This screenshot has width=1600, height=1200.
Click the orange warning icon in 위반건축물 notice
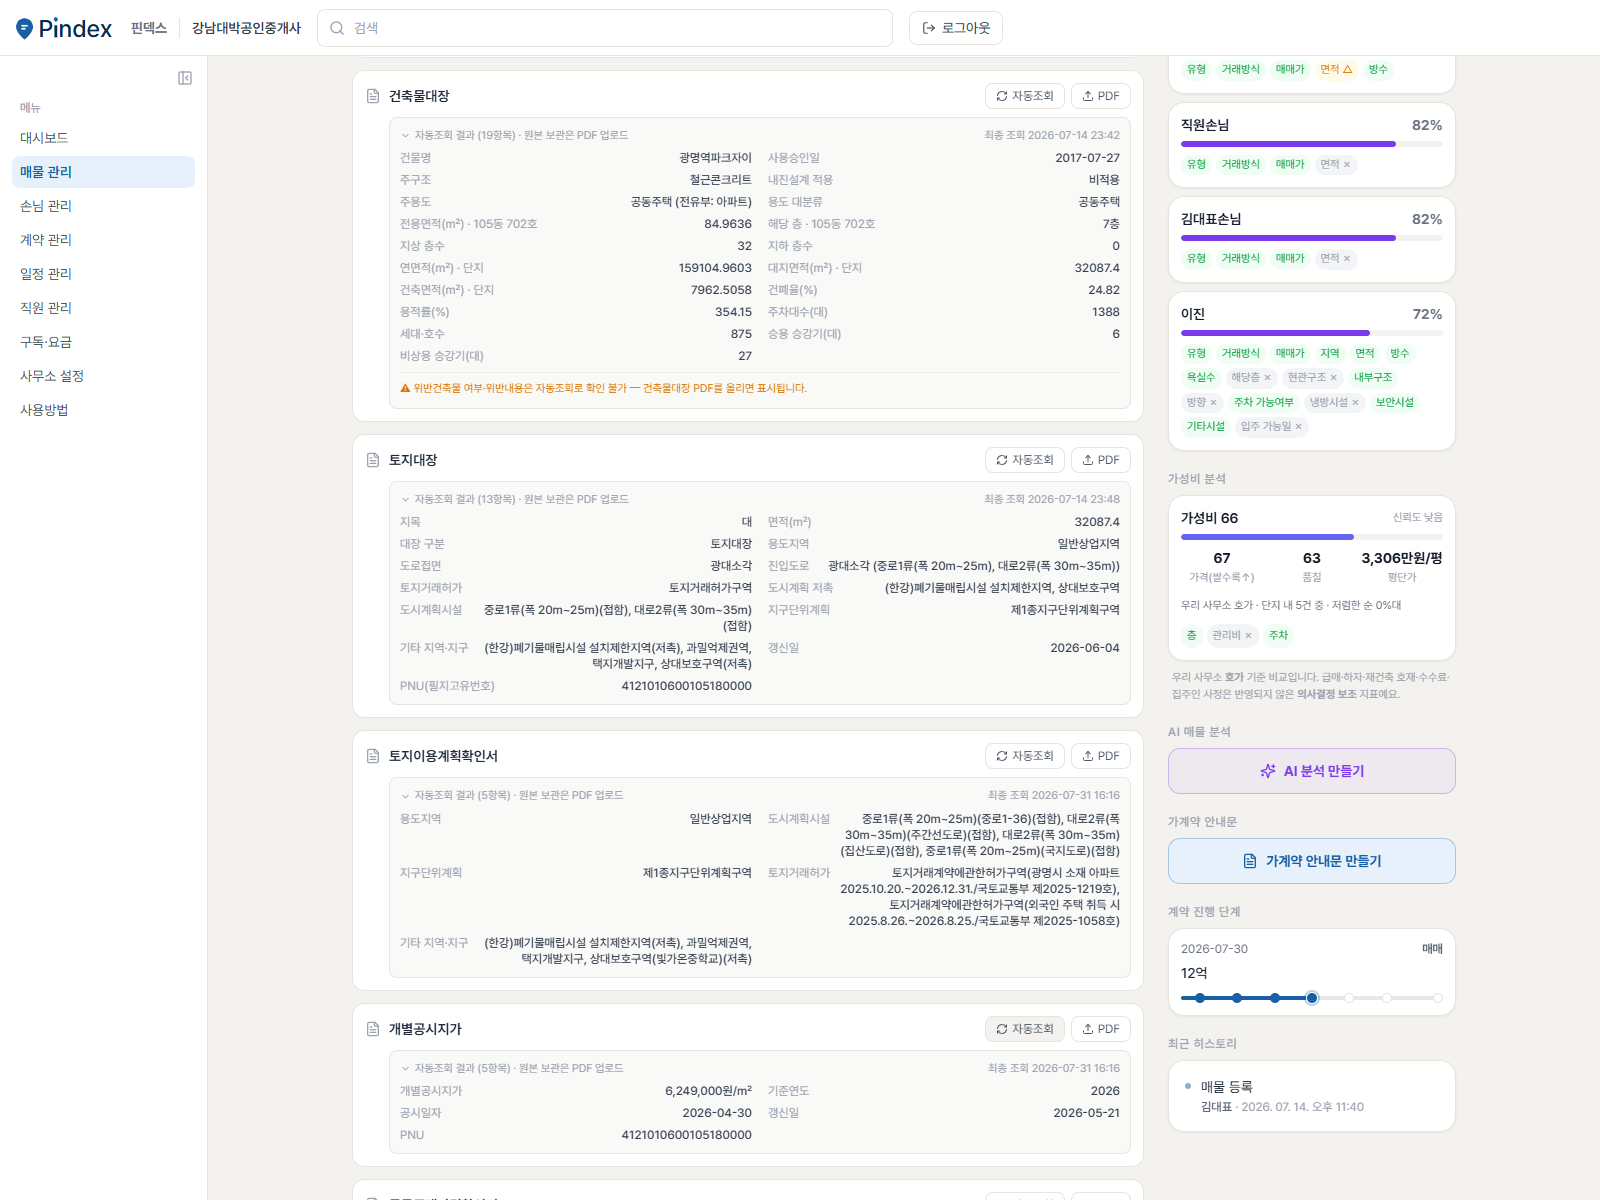[405, 388]
